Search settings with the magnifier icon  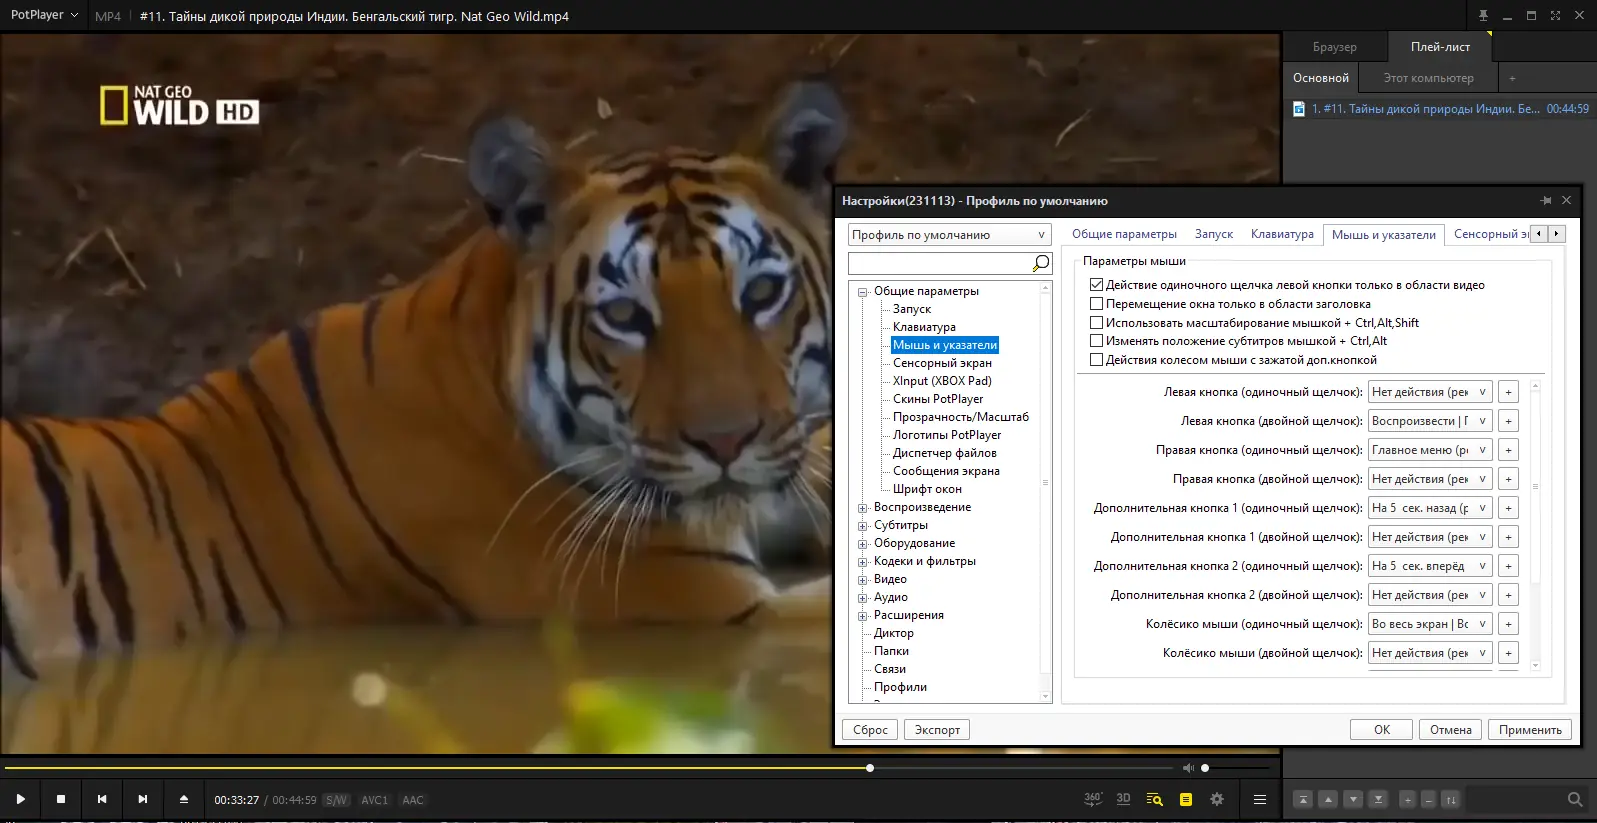[x=1040, y=263]
